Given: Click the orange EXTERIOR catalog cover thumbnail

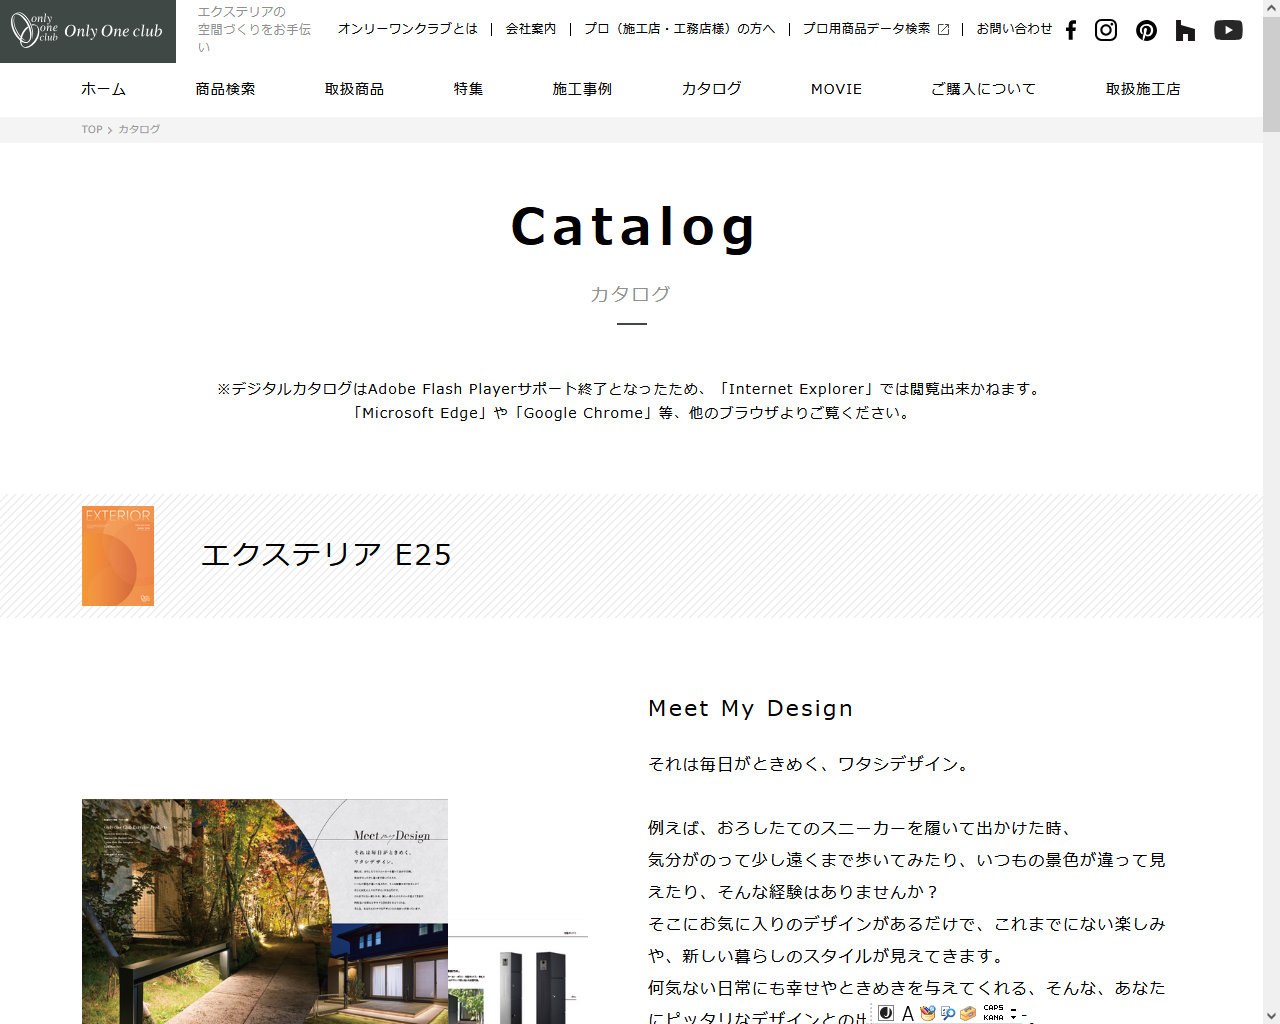Looking at the screenshot, I should (x=118, y=556).
